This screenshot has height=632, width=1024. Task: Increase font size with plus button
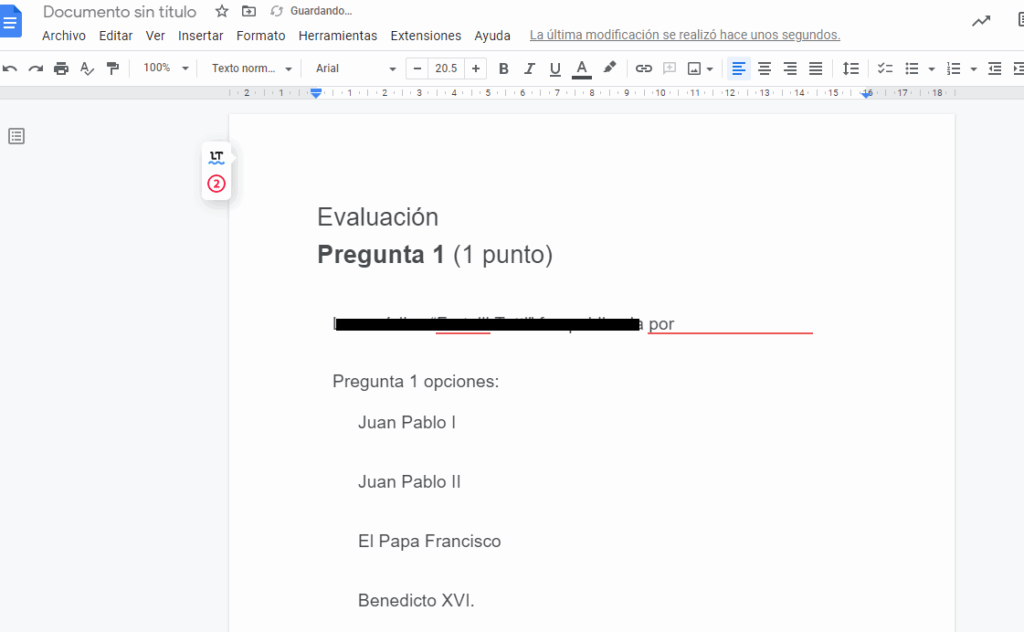[x=476, y=68]
